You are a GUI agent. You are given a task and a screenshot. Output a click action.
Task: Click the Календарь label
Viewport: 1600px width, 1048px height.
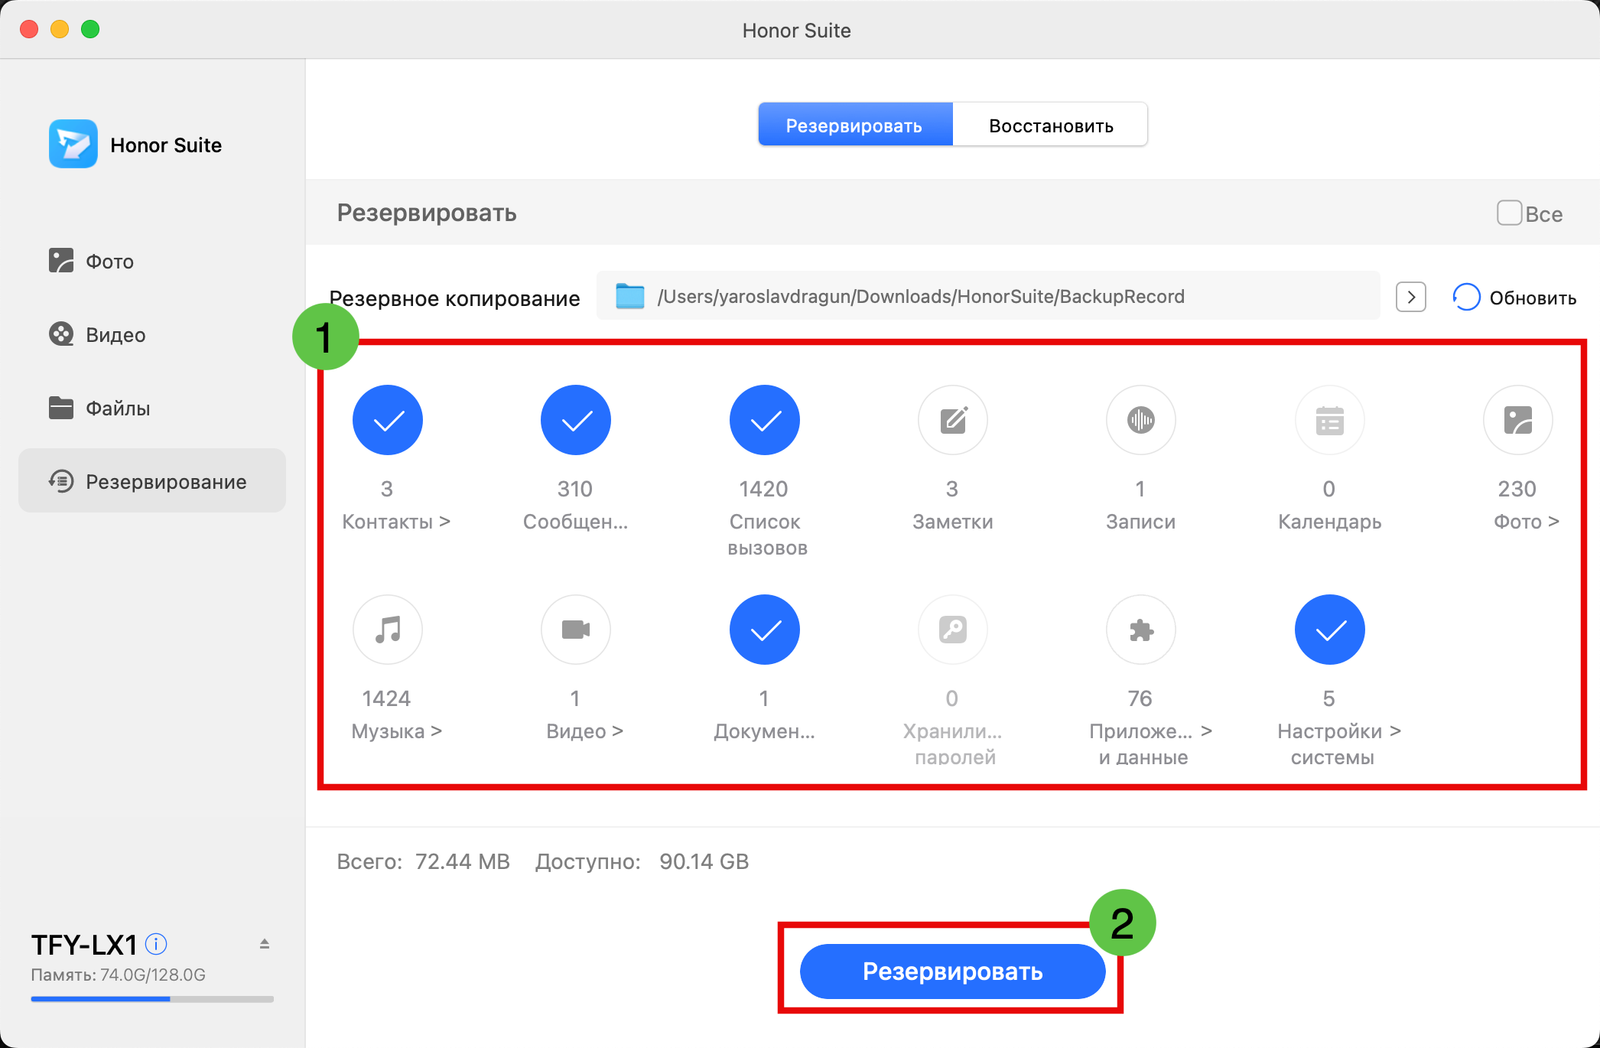coord(1330,522)
